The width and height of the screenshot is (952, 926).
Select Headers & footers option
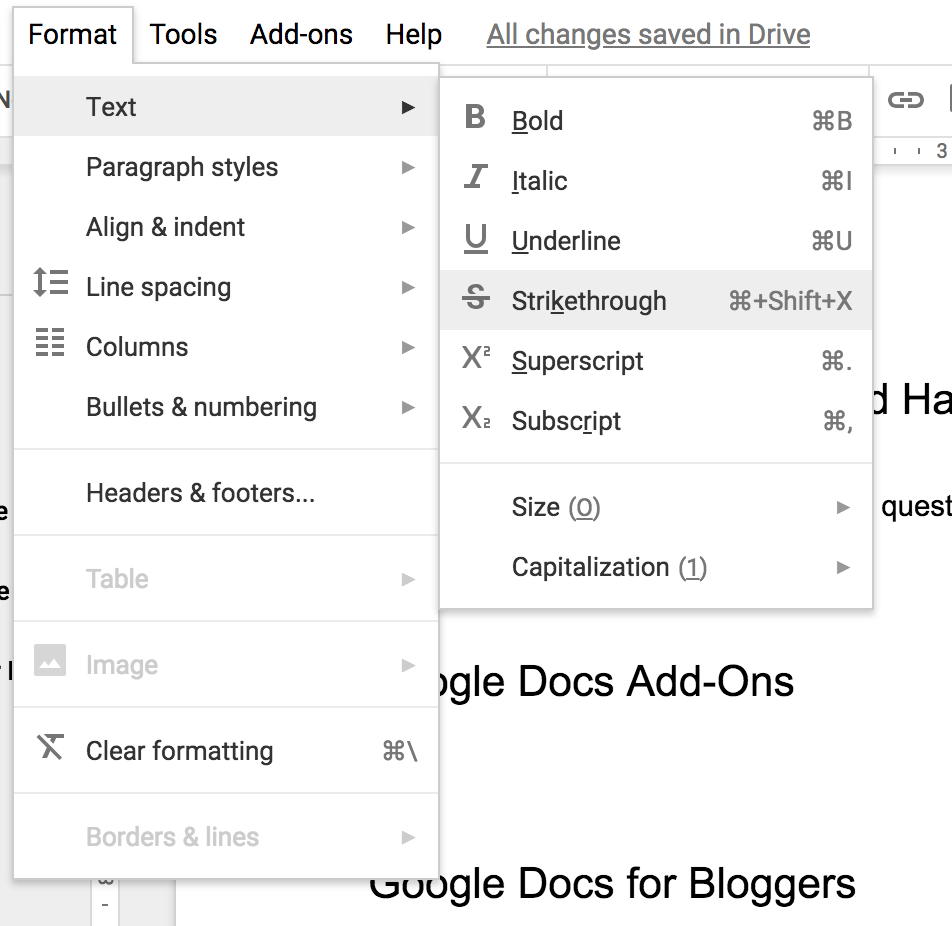[x=200, y=493]
